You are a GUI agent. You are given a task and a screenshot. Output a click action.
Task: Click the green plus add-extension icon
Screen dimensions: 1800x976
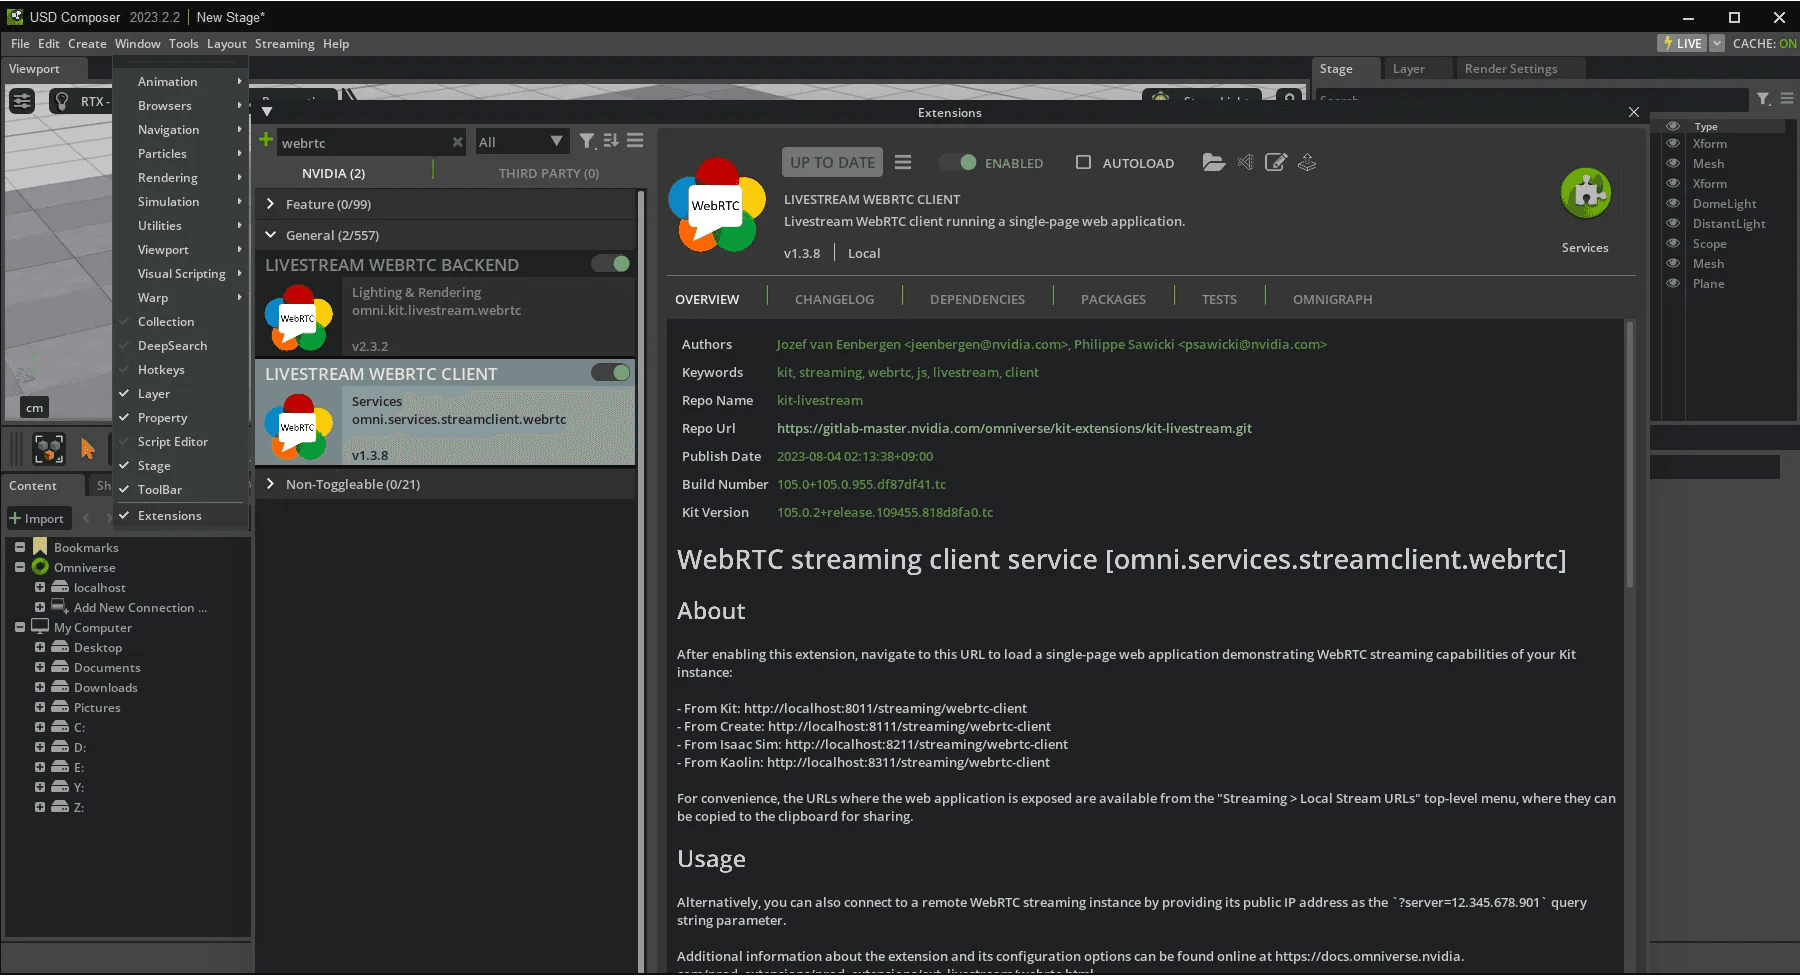click(266, 140)
